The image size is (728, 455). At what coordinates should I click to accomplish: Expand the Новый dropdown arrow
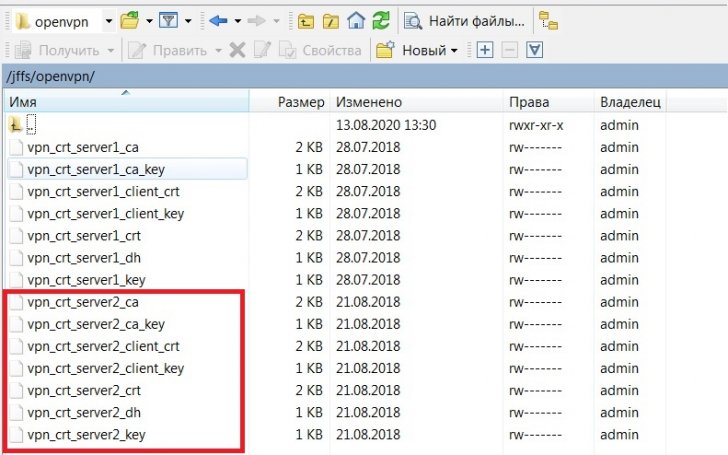click(454, 51)
